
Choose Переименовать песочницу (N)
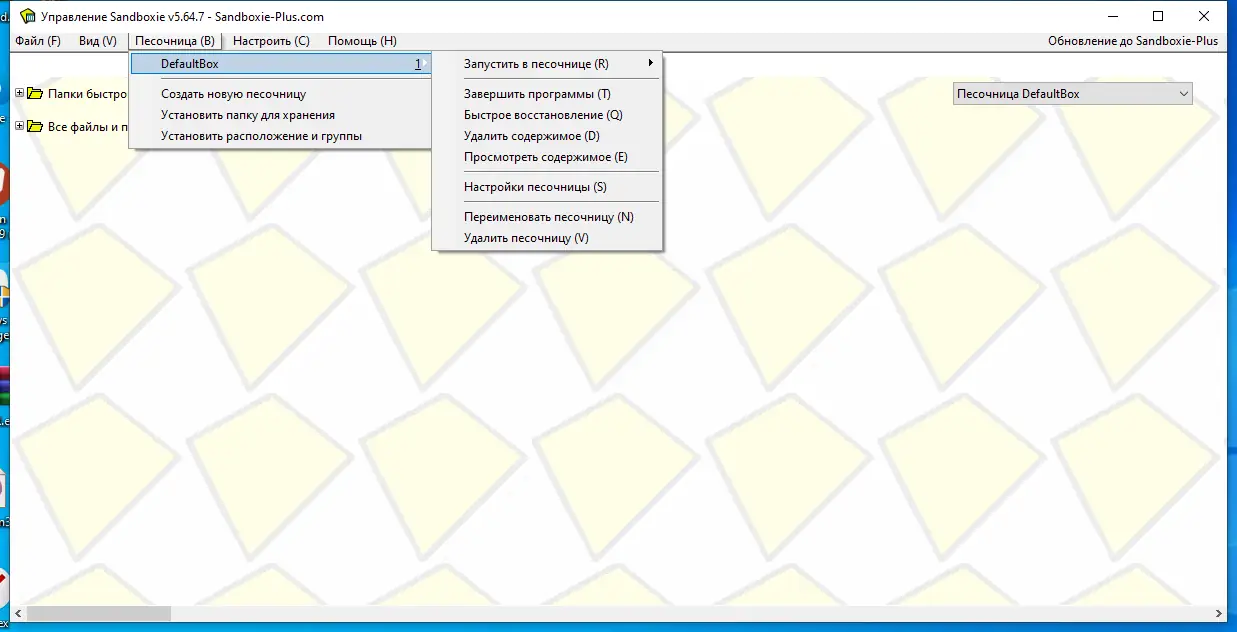pyautogui.click(x=547, y=217)
